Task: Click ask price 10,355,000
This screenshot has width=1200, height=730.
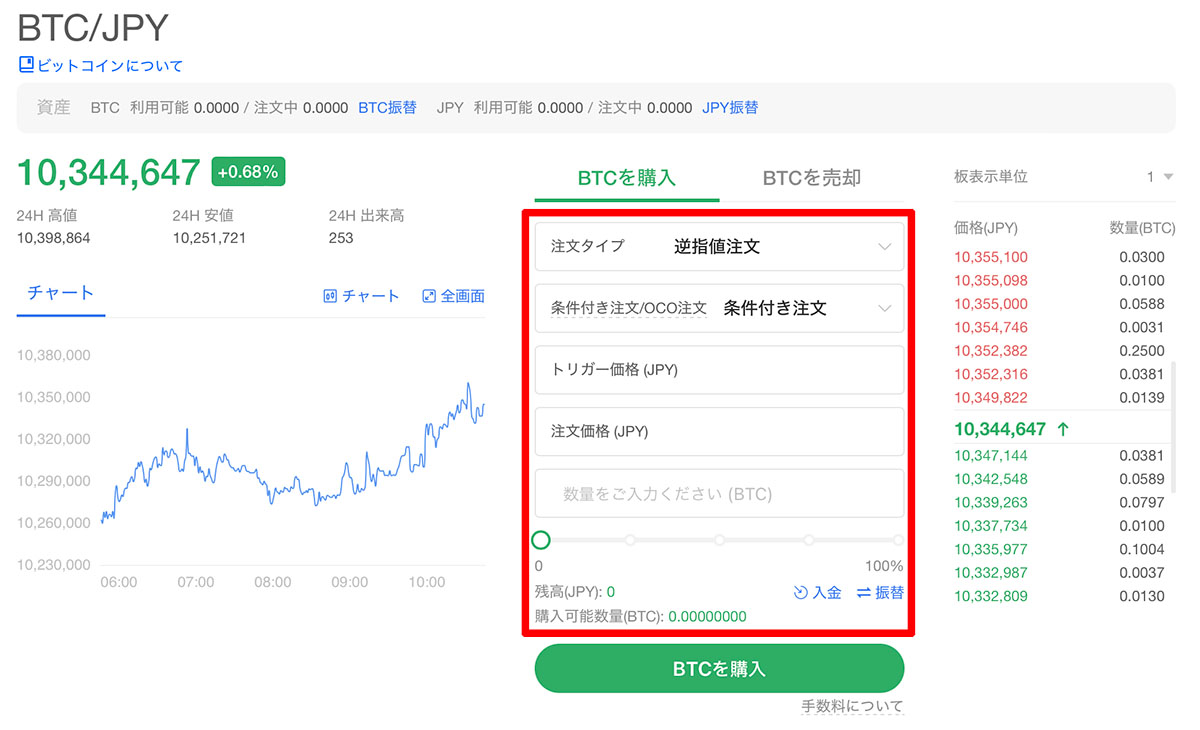Action: pyautogui.click(x=991, y=304)
